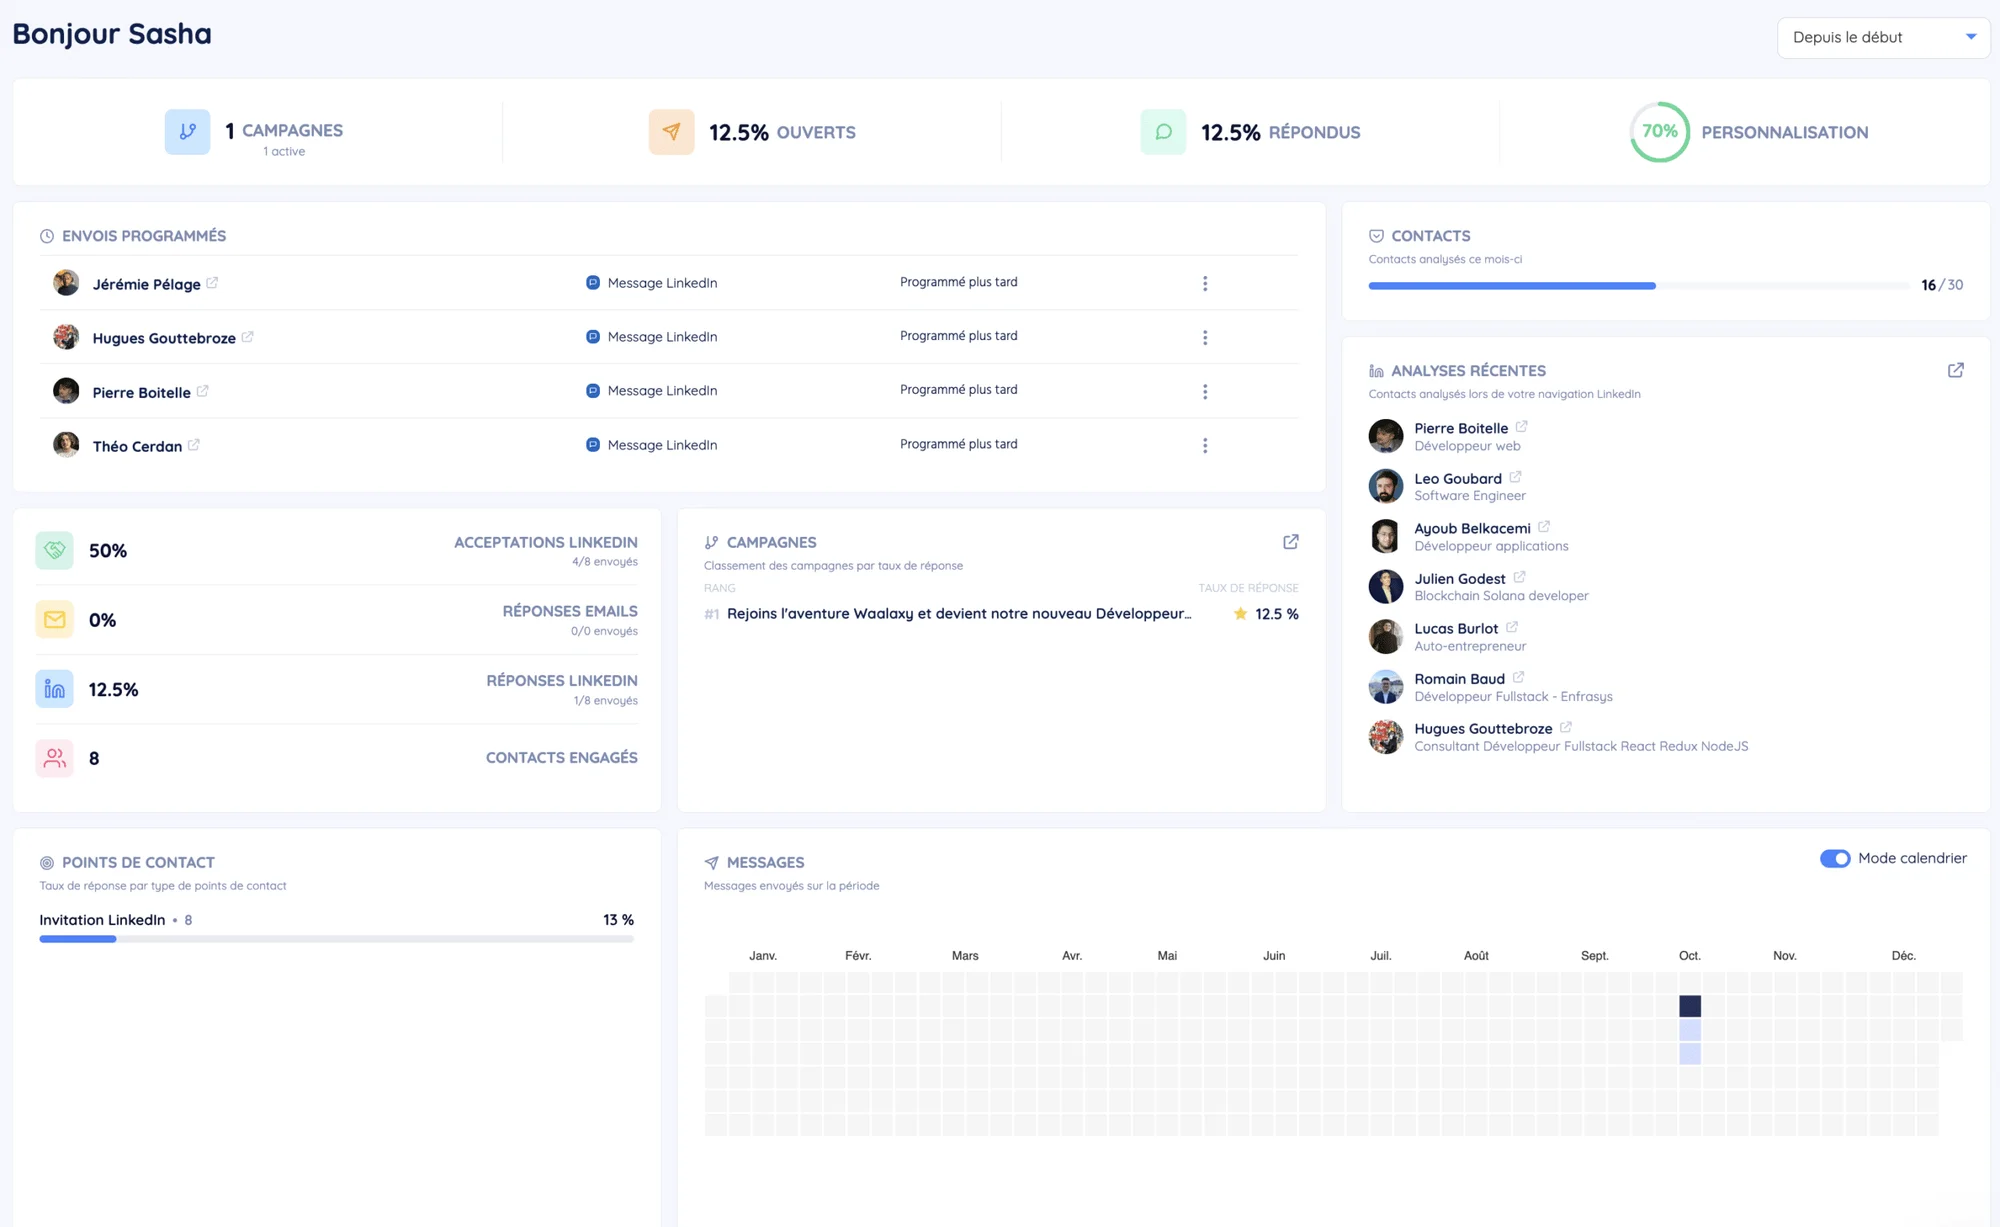The width and height of the screenshot is (2000, 1227).
Task: Select Lucas Burlot in recent analyses
Action: coord(1456,629)
